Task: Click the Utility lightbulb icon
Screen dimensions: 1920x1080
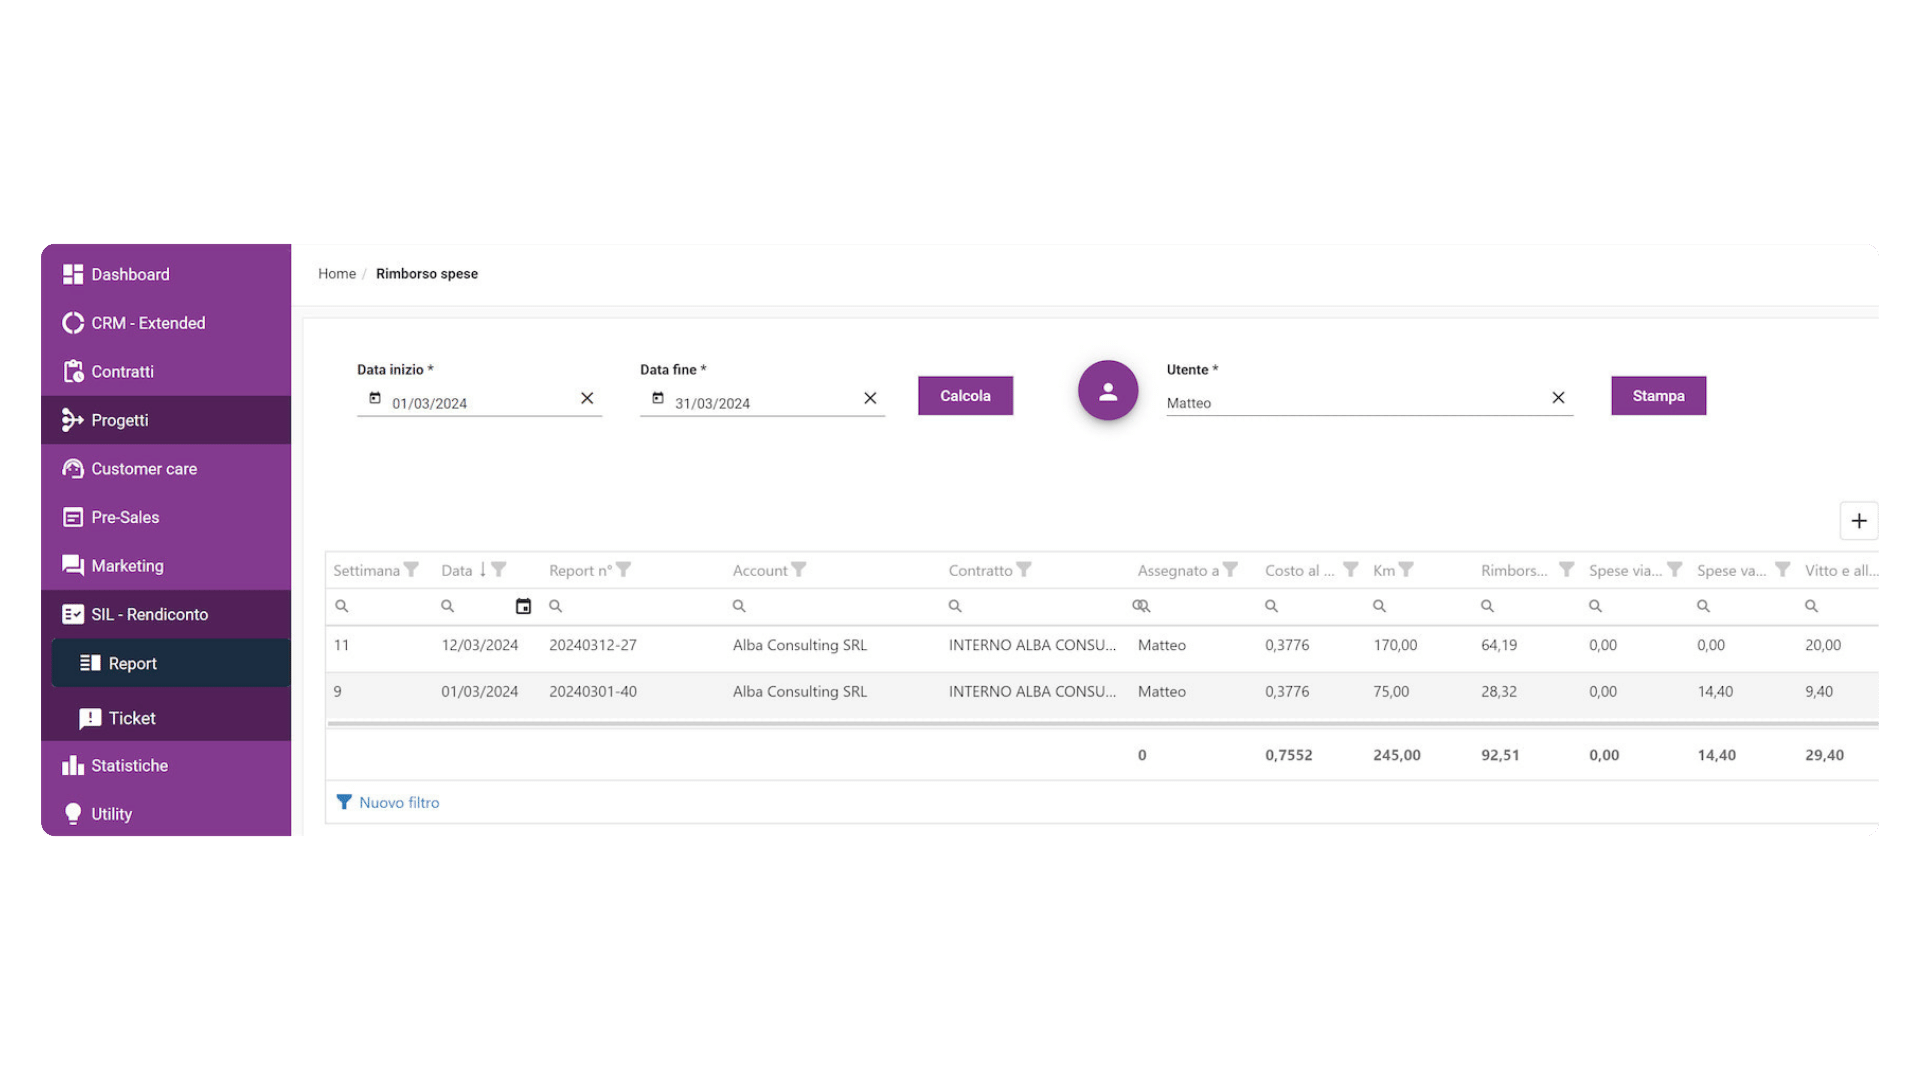Action: [x=73, y=814]
